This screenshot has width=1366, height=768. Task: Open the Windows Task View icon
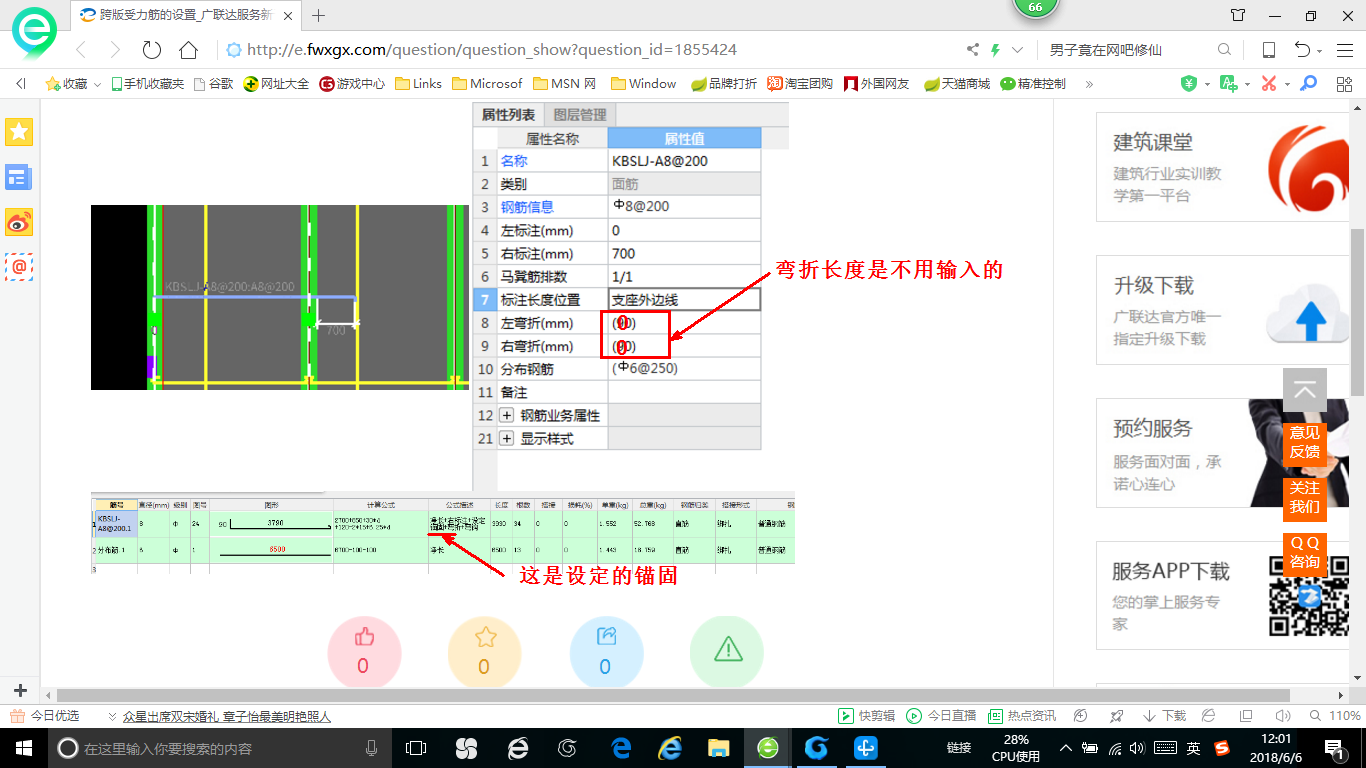[415, 748]
